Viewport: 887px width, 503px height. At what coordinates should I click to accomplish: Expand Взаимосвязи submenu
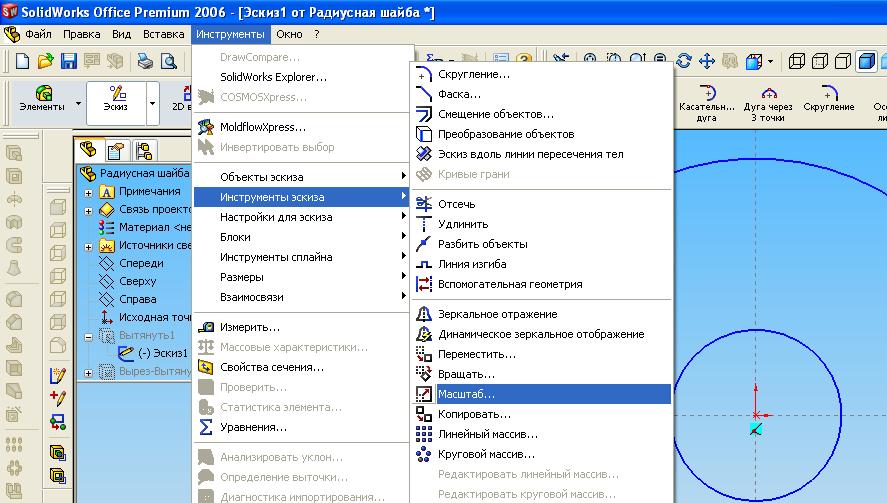pos(301,297)
